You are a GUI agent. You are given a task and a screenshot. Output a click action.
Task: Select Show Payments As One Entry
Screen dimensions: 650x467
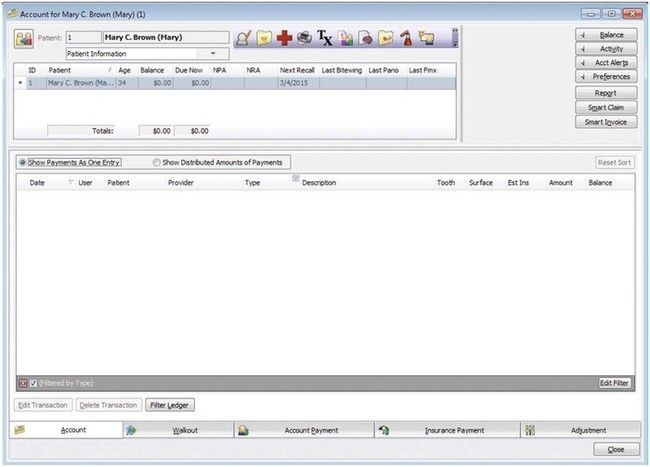23,162
